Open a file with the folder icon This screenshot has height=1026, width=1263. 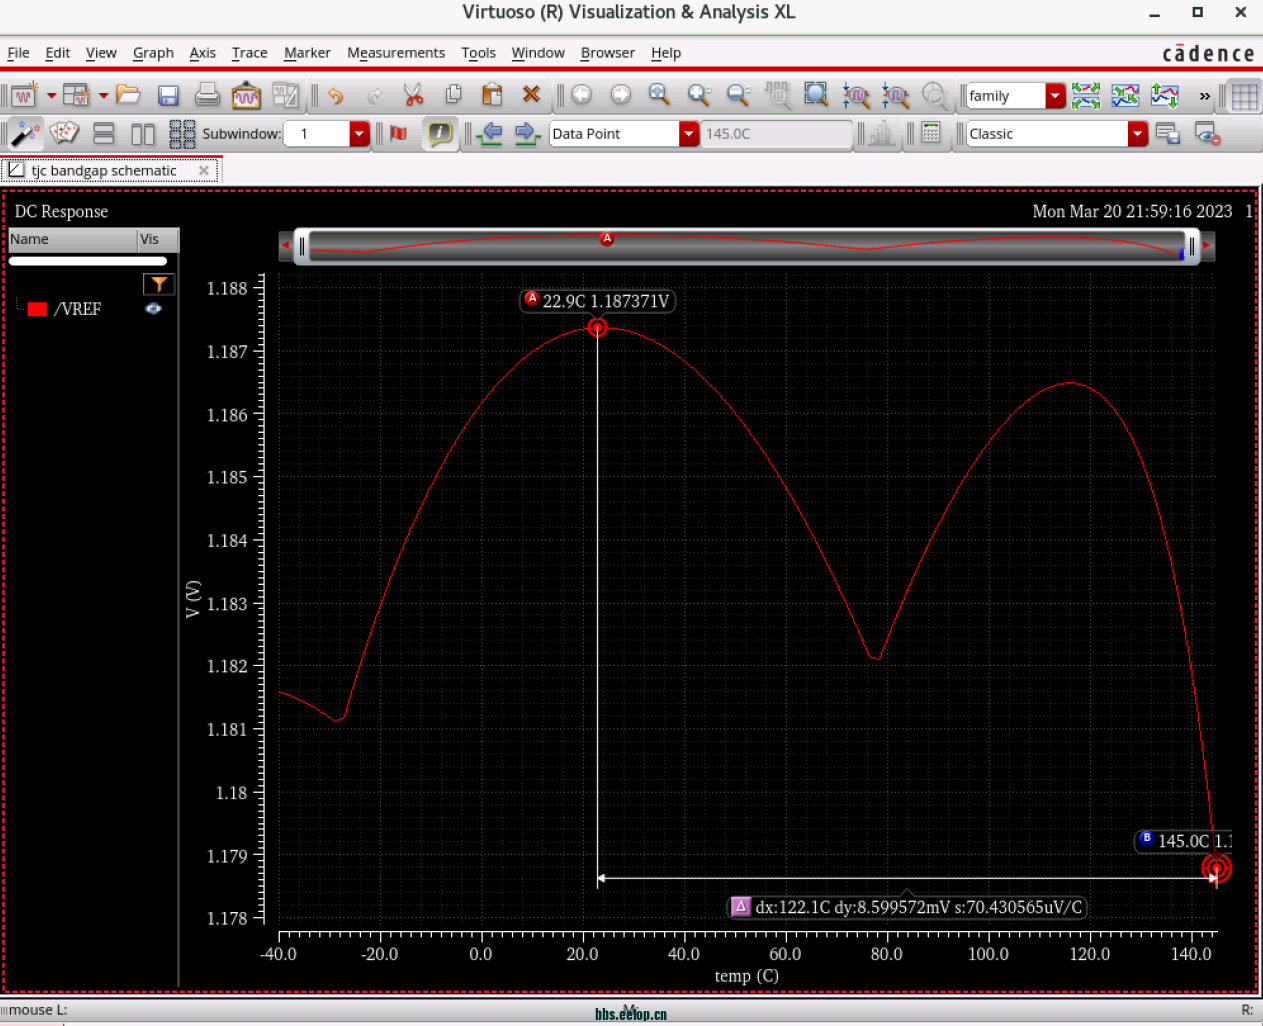128,95
